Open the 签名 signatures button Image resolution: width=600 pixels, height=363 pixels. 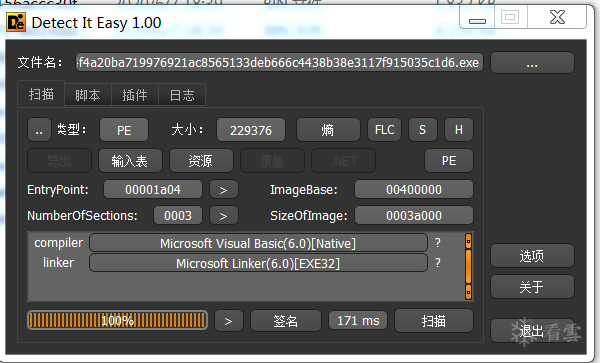285,321
